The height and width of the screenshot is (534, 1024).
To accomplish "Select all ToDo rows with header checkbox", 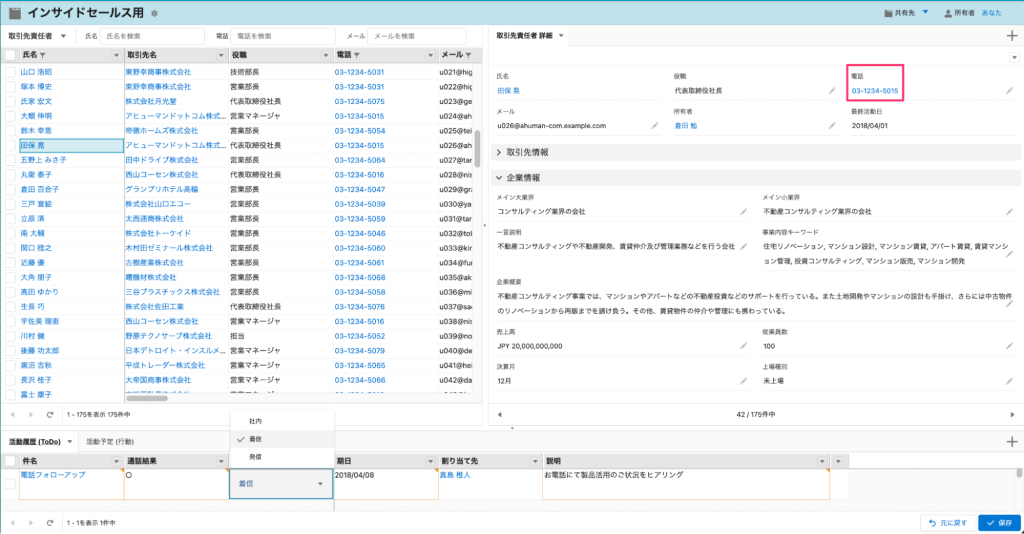I will (x=10, y=461).
